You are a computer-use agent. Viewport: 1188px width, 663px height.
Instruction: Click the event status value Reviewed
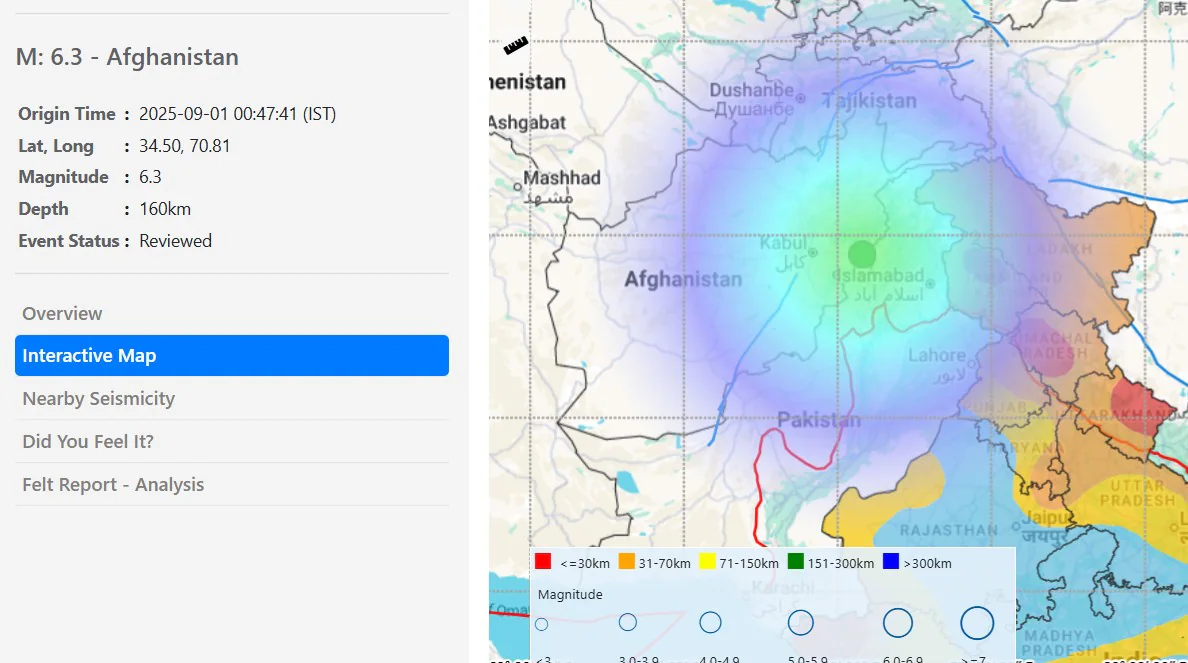point(175,241)
